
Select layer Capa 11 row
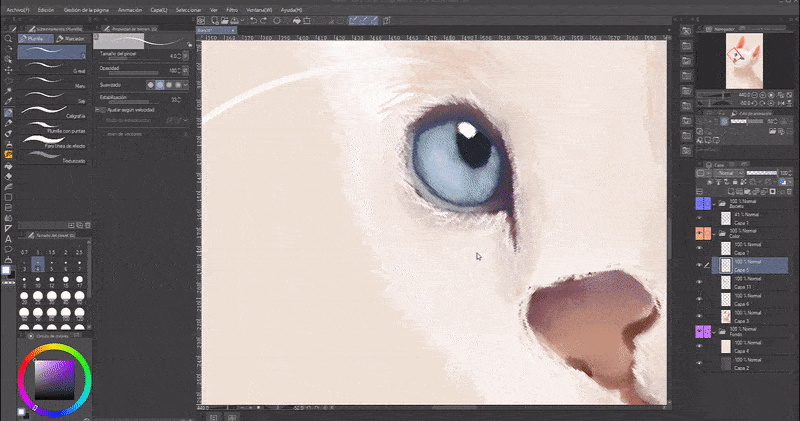[x=750, y=282]
